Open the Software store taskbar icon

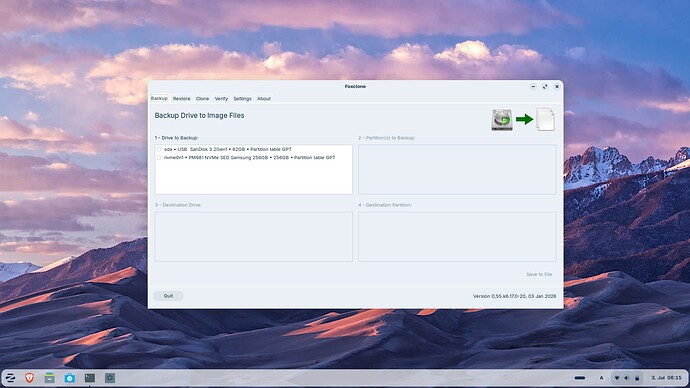[x=70, y=377]
